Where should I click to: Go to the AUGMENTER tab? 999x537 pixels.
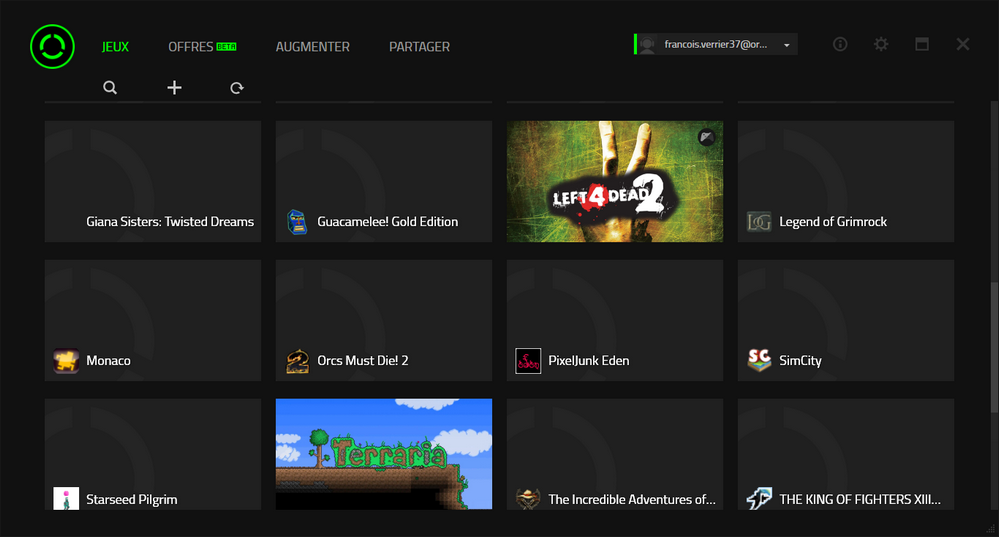(x=313, y=47)
